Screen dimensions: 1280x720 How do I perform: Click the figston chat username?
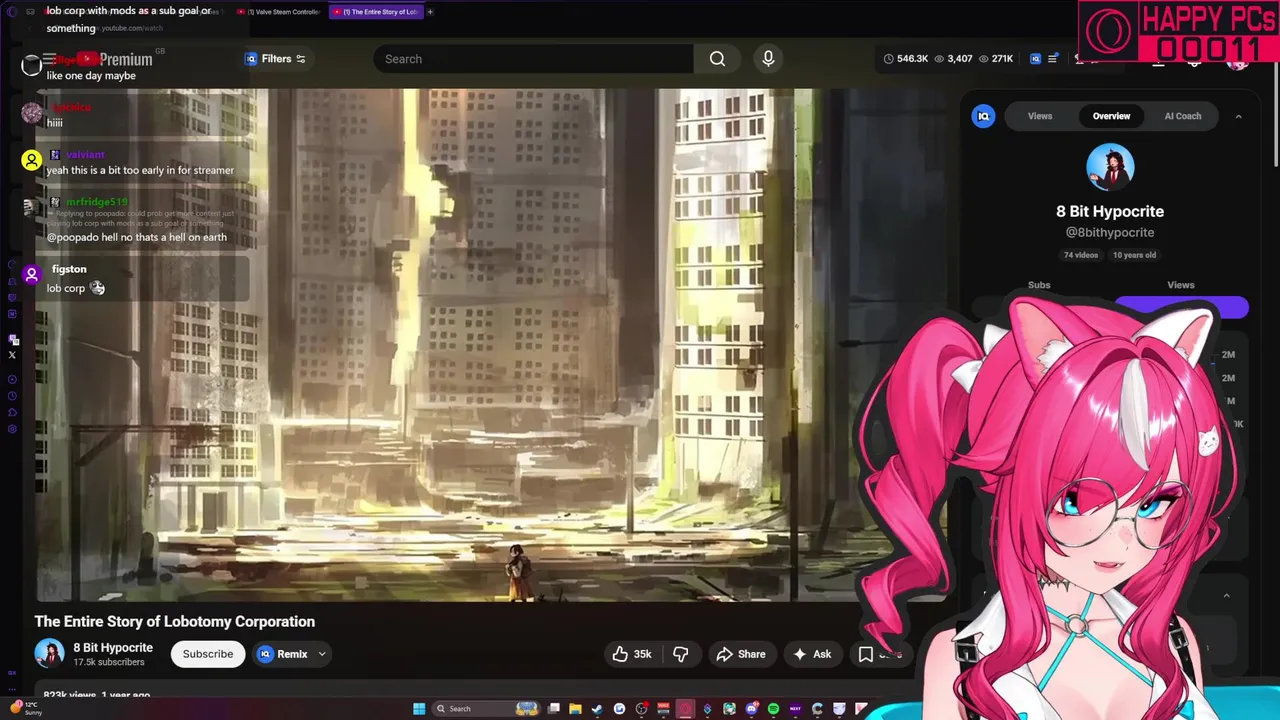(69, 269)
